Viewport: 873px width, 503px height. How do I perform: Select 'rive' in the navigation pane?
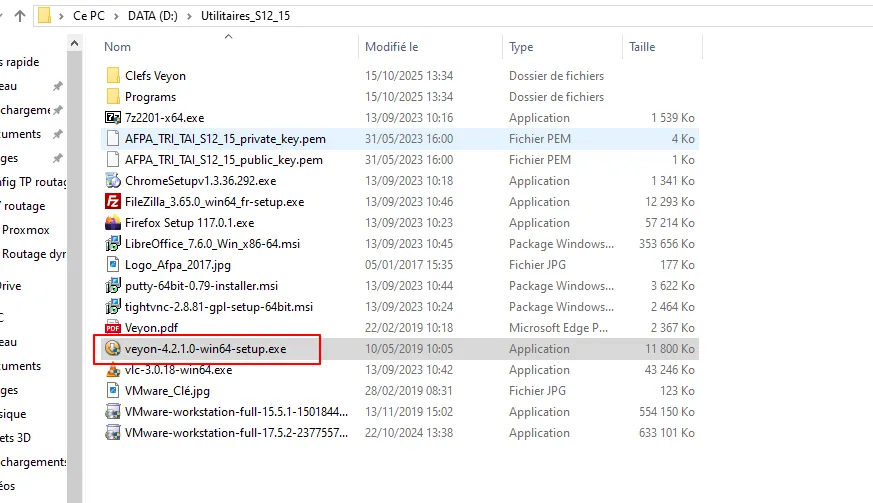[x=11, y=286]
